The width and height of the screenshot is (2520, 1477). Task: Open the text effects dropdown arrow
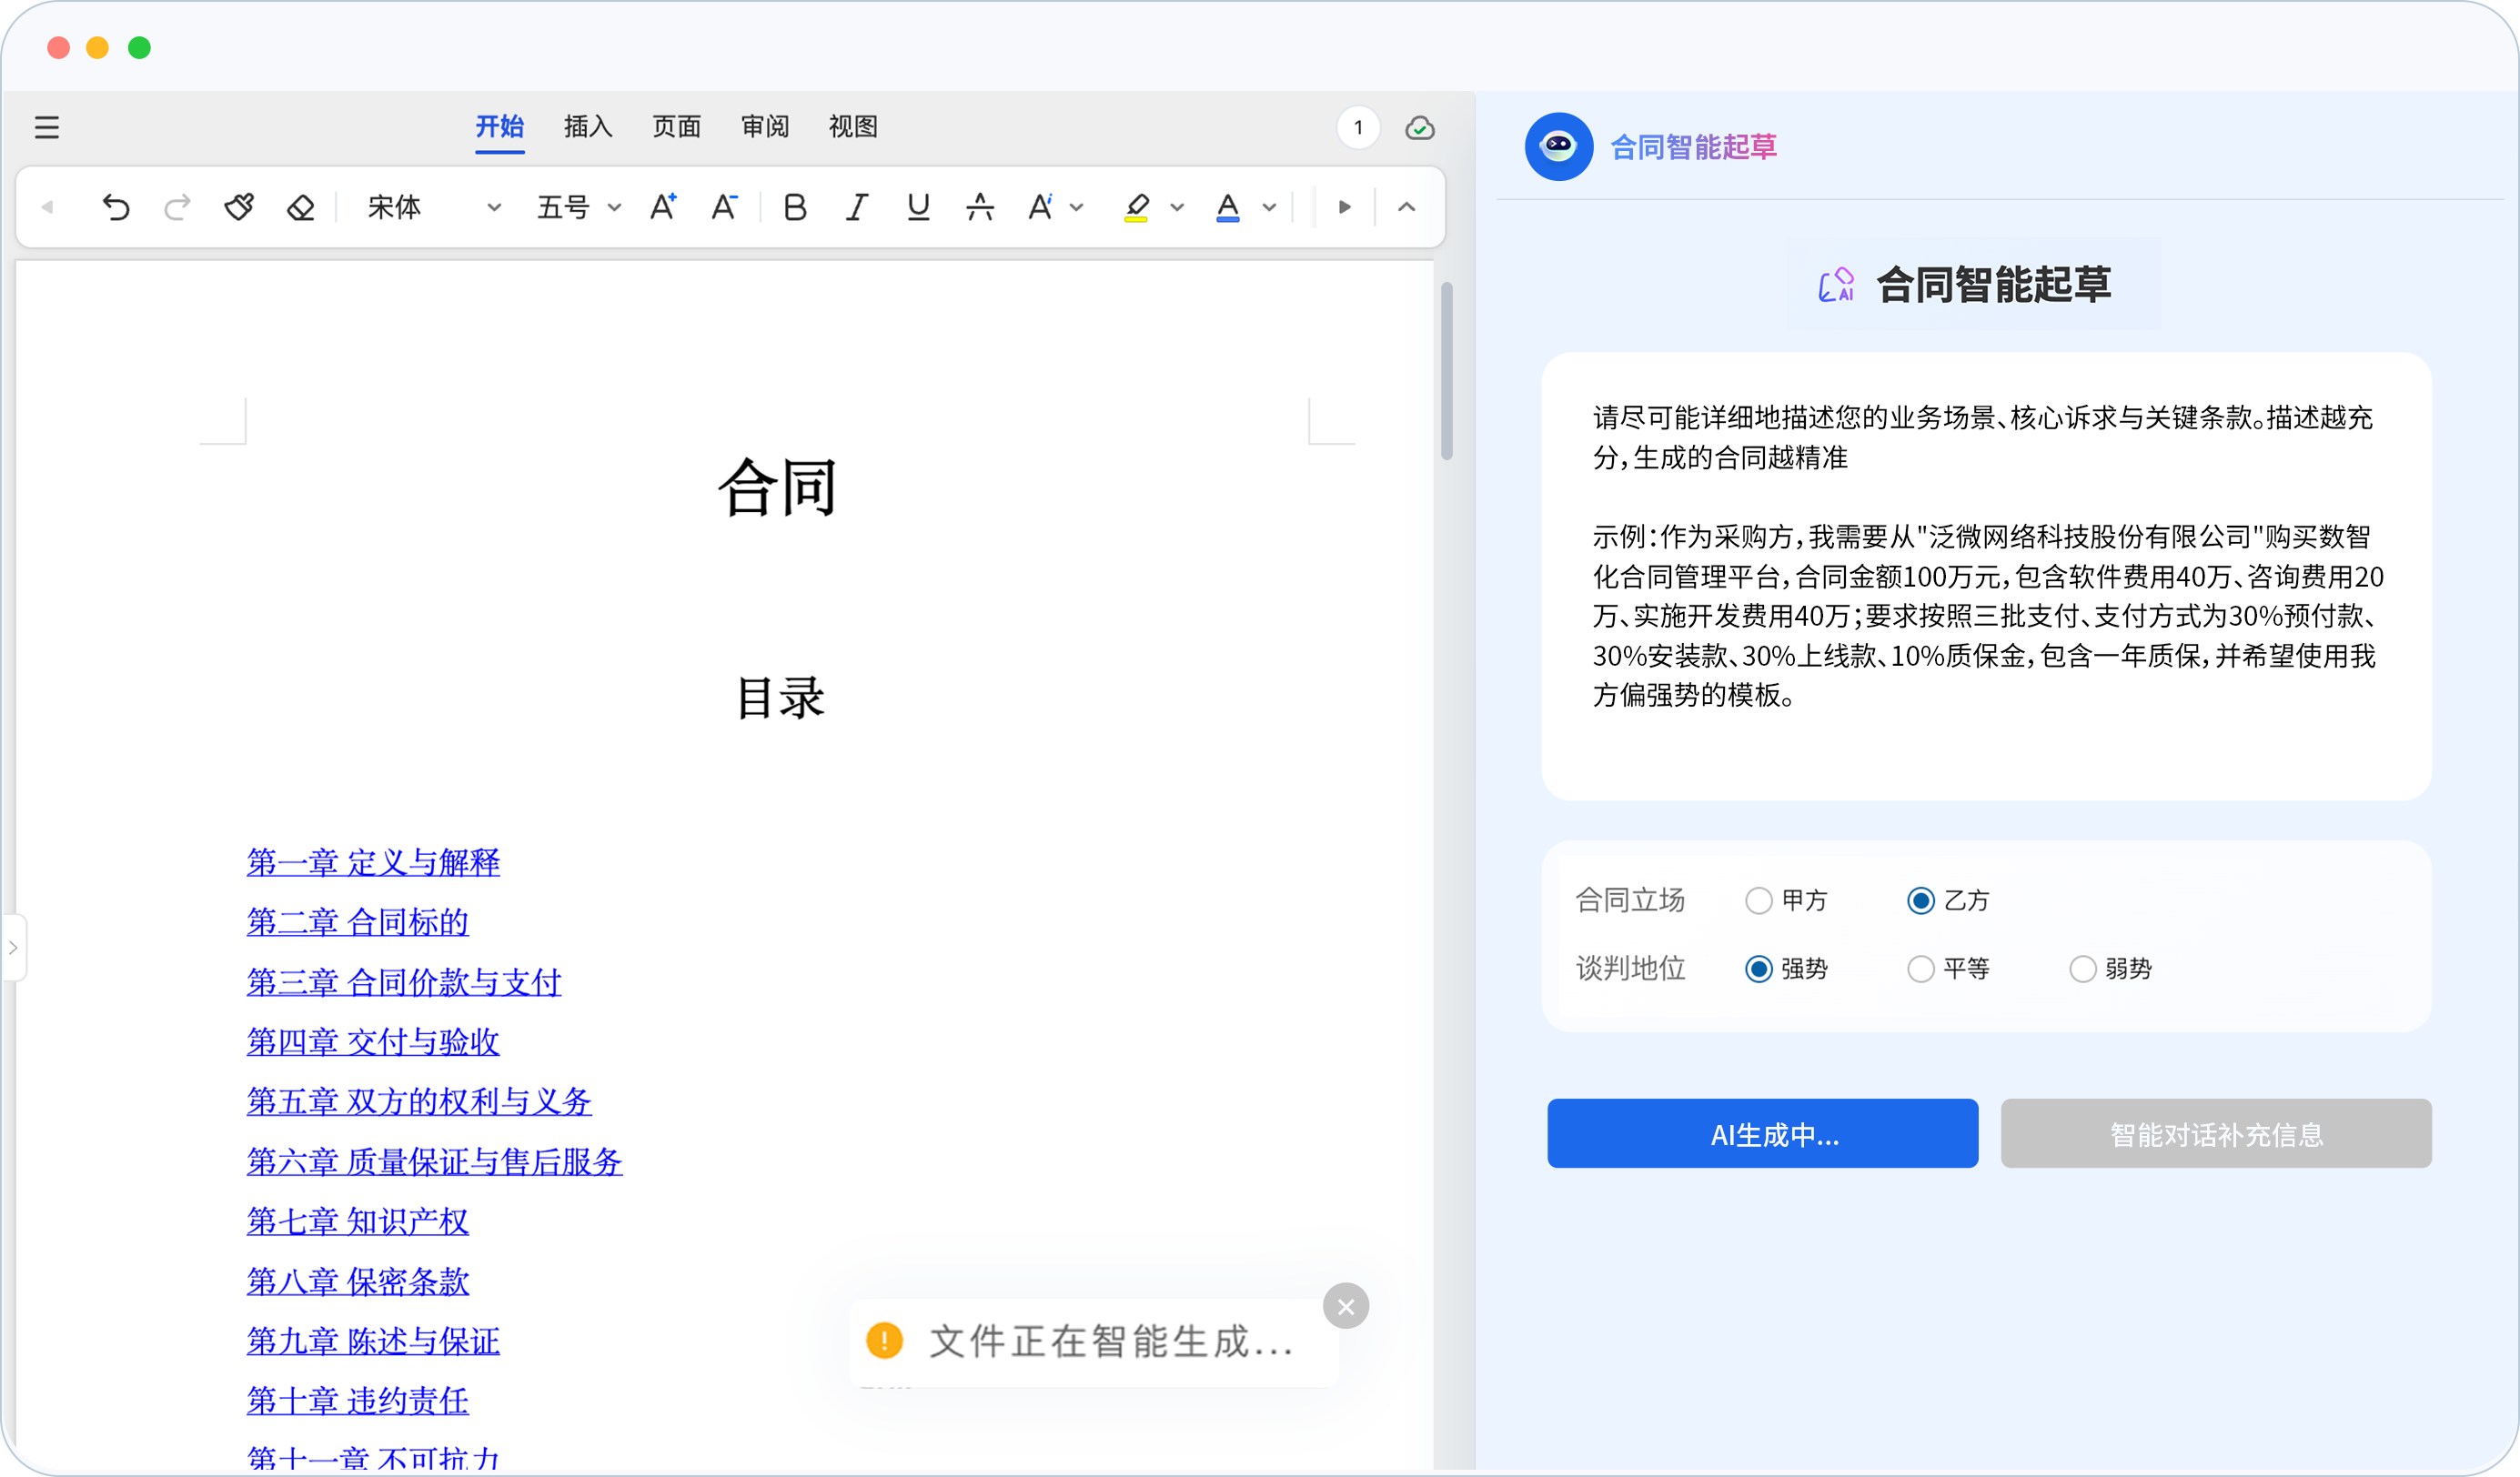pyautogui.click(x=1077, y=208)
